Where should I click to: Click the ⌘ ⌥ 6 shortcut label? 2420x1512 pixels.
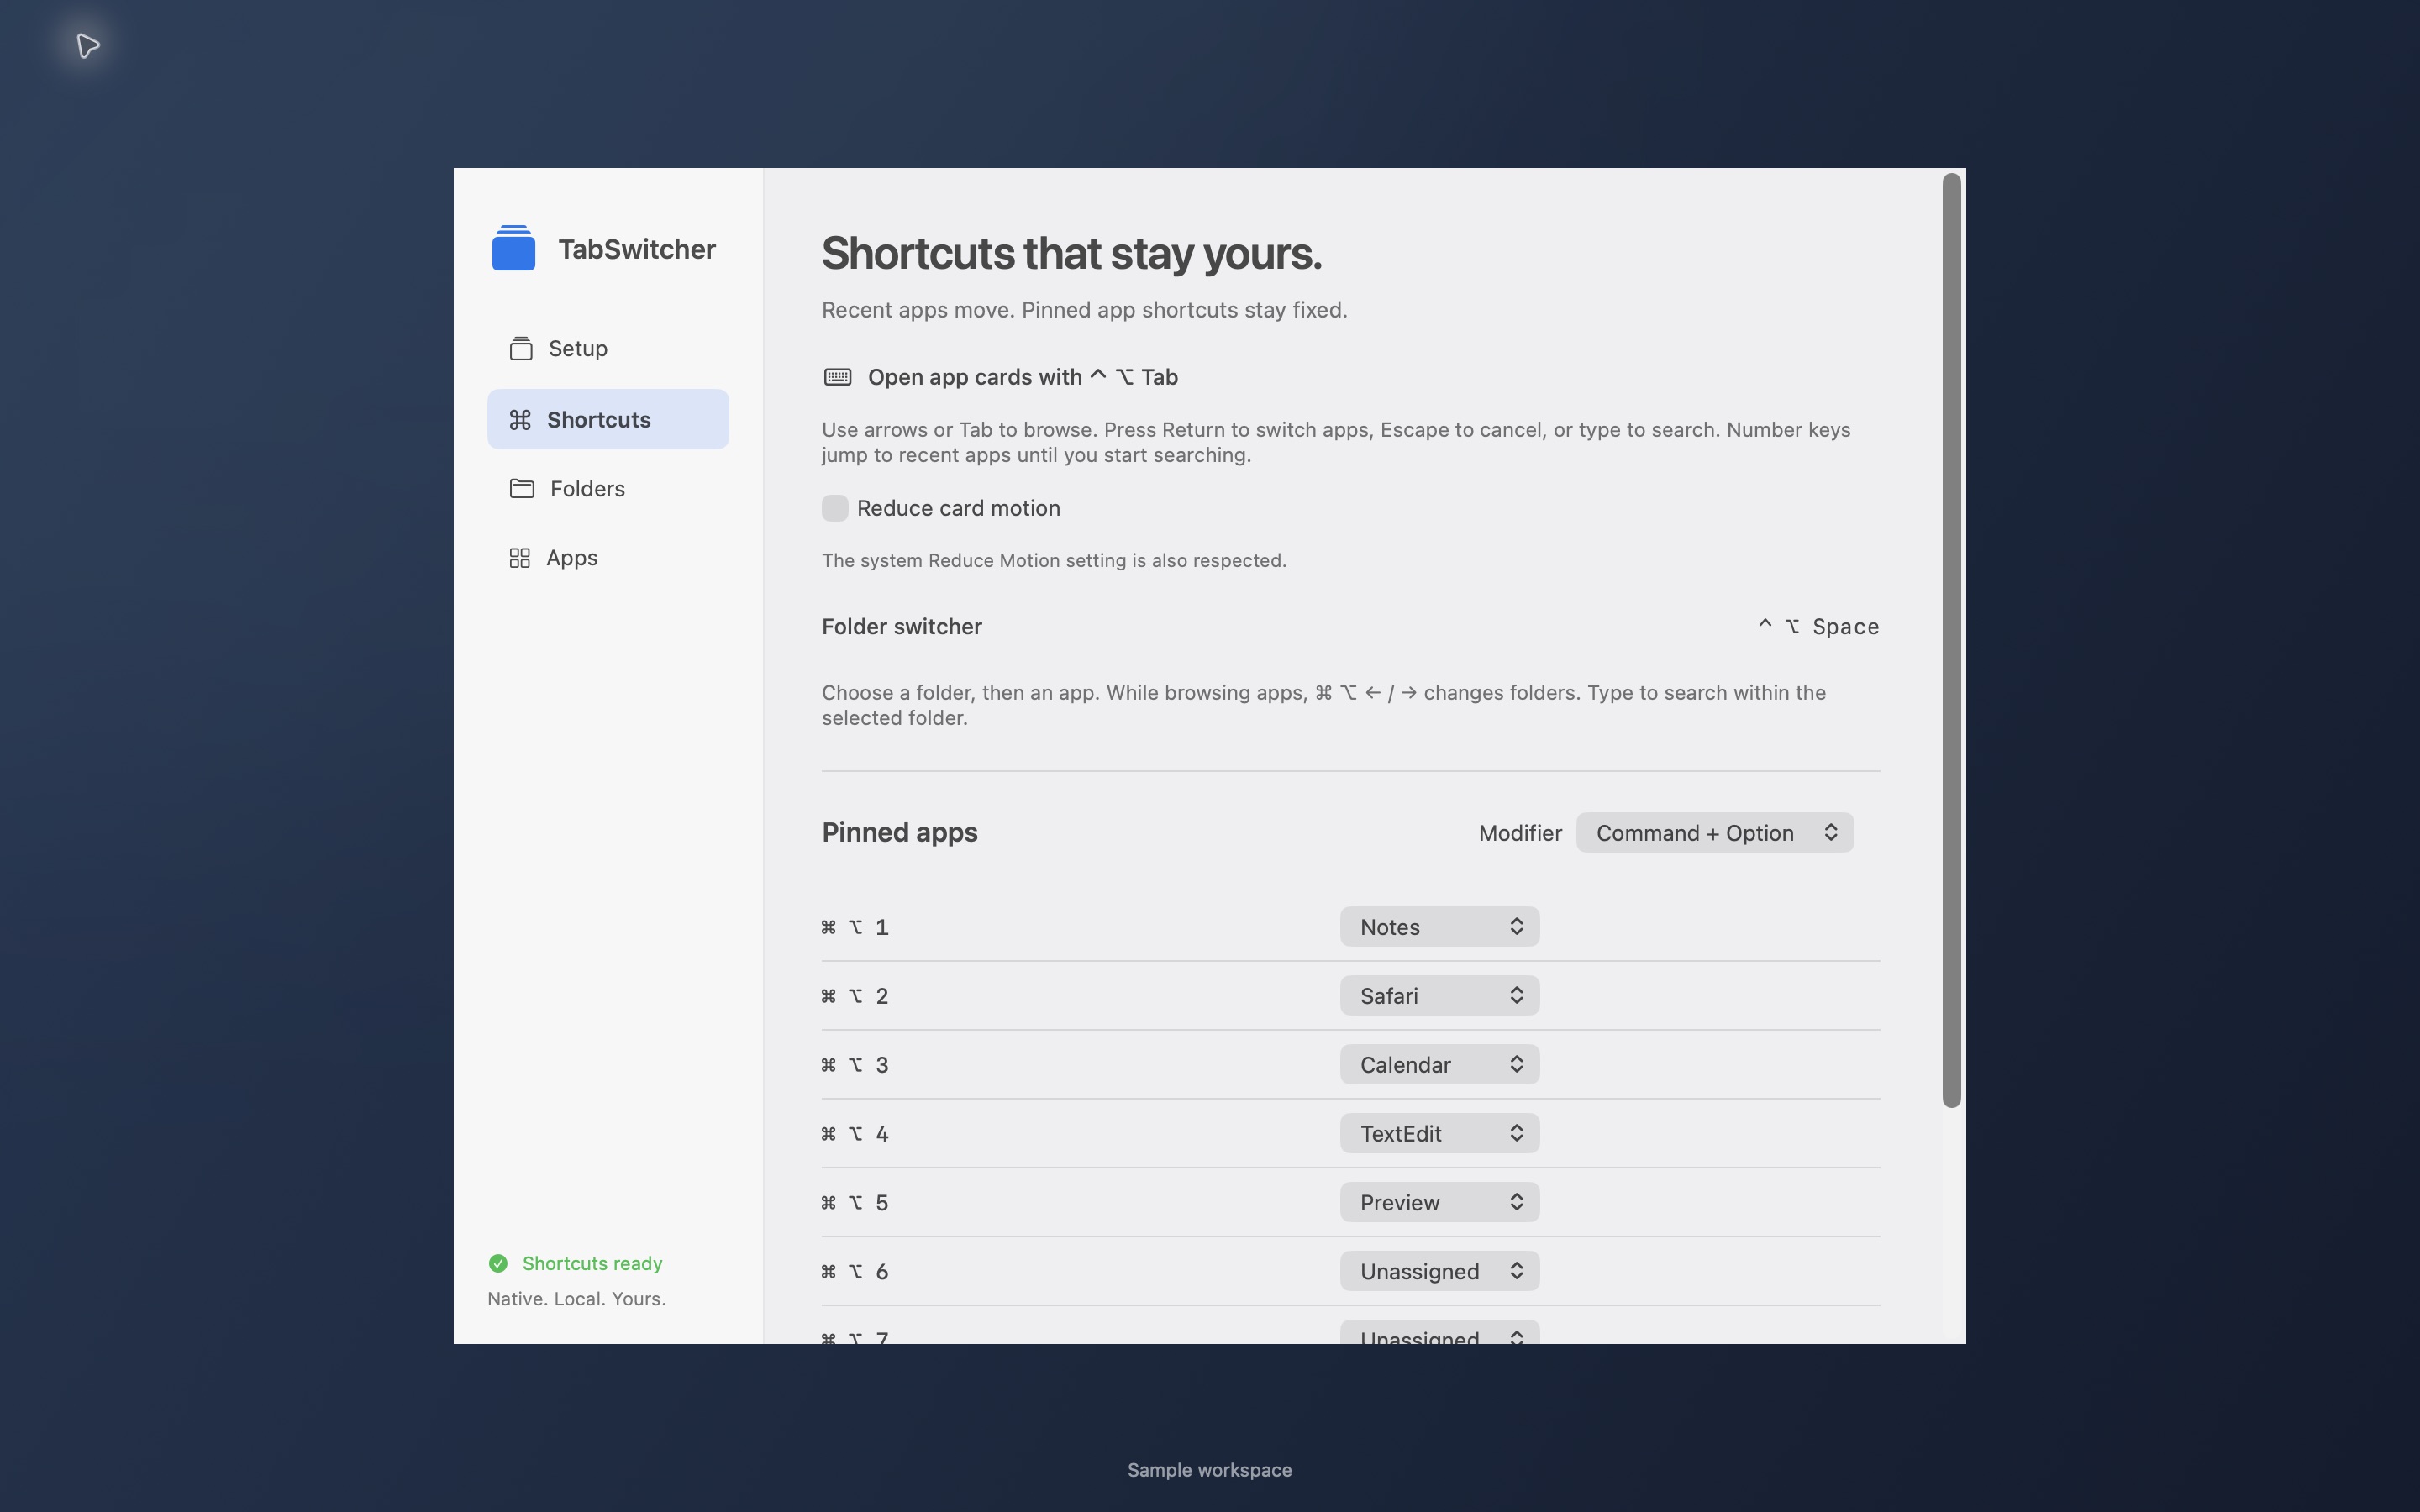(855, 1273)
